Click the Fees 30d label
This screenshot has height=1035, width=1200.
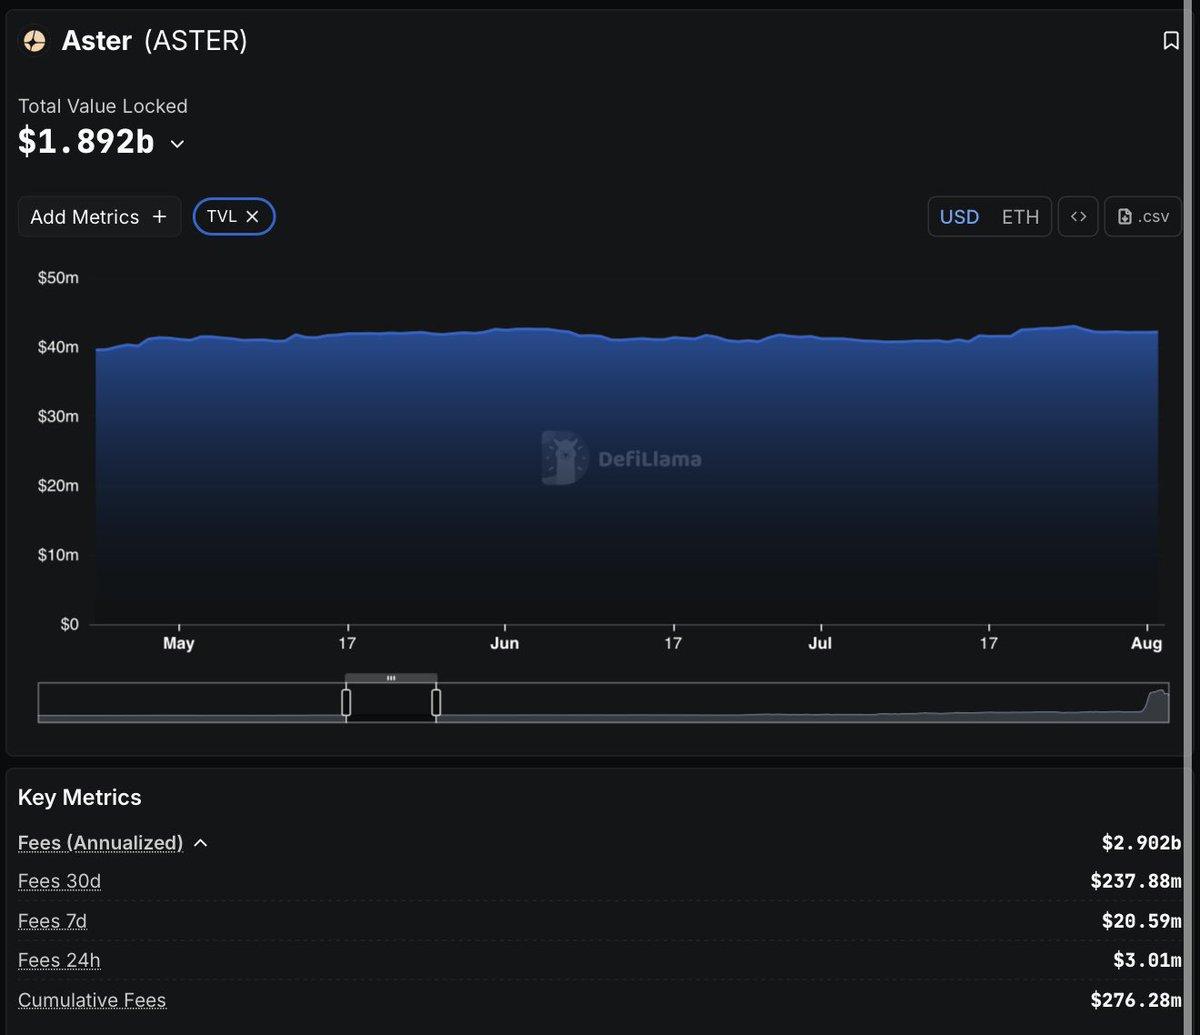pos(59,881)
